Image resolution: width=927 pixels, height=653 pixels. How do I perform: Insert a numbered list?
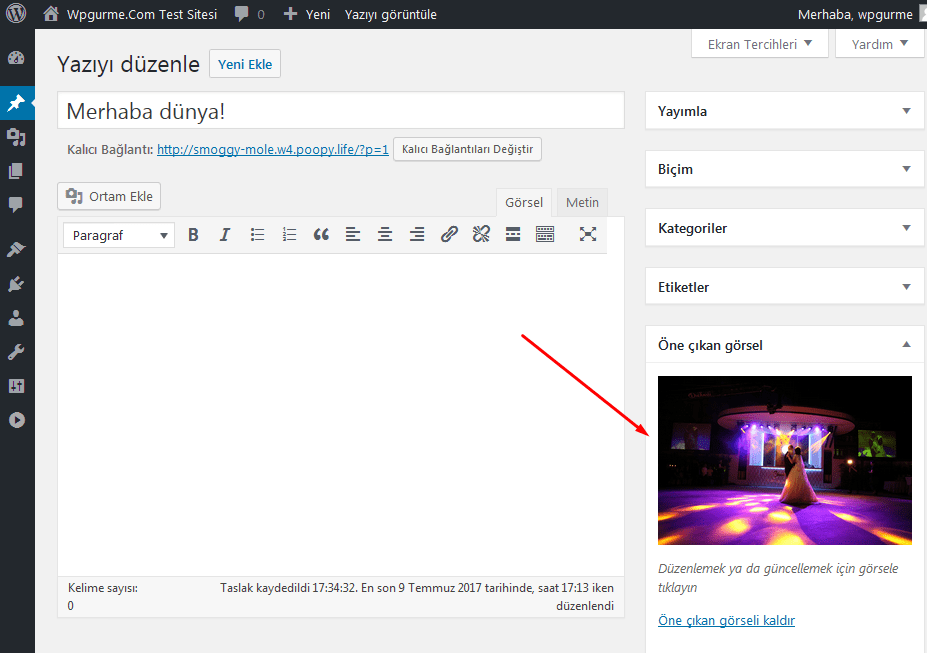[289, 235]
